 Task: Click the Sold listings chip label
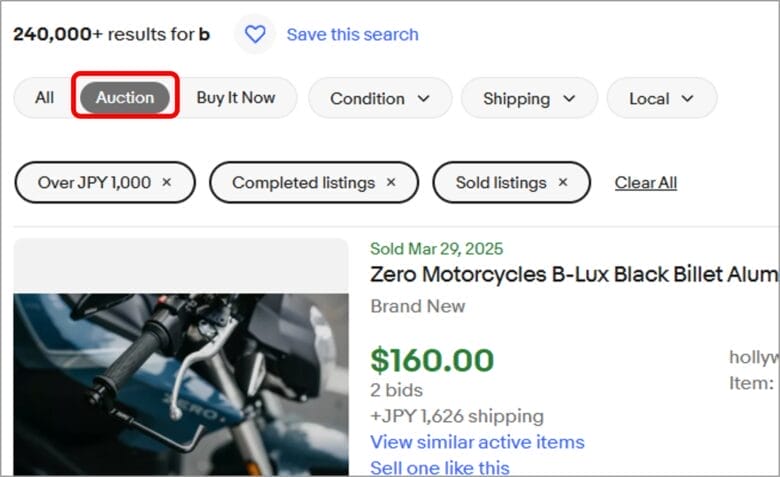[x=501, y=182]
